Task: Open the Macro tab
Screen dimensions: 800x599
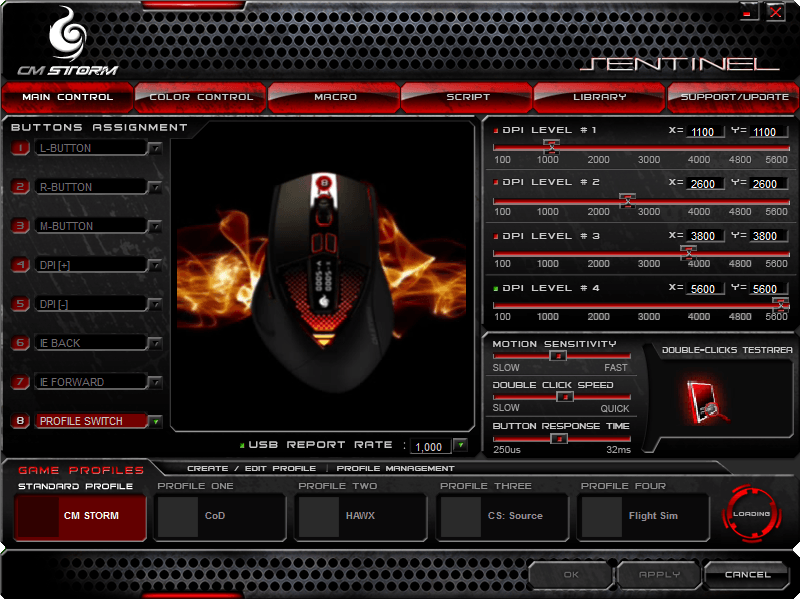Action: pyautogui.click(x=335, y=97)
